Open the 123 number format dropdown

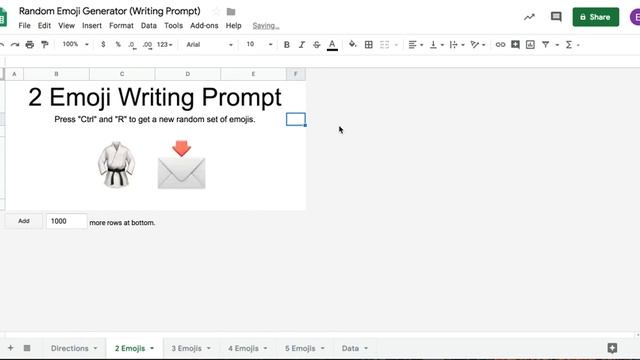pos(165,44)
